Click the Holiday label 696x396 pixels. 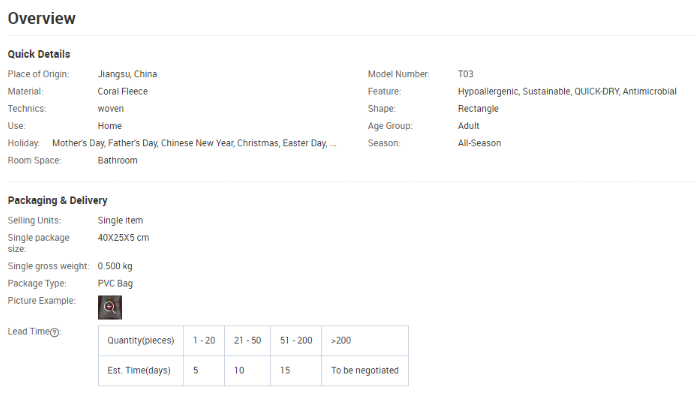coord(24,143)
